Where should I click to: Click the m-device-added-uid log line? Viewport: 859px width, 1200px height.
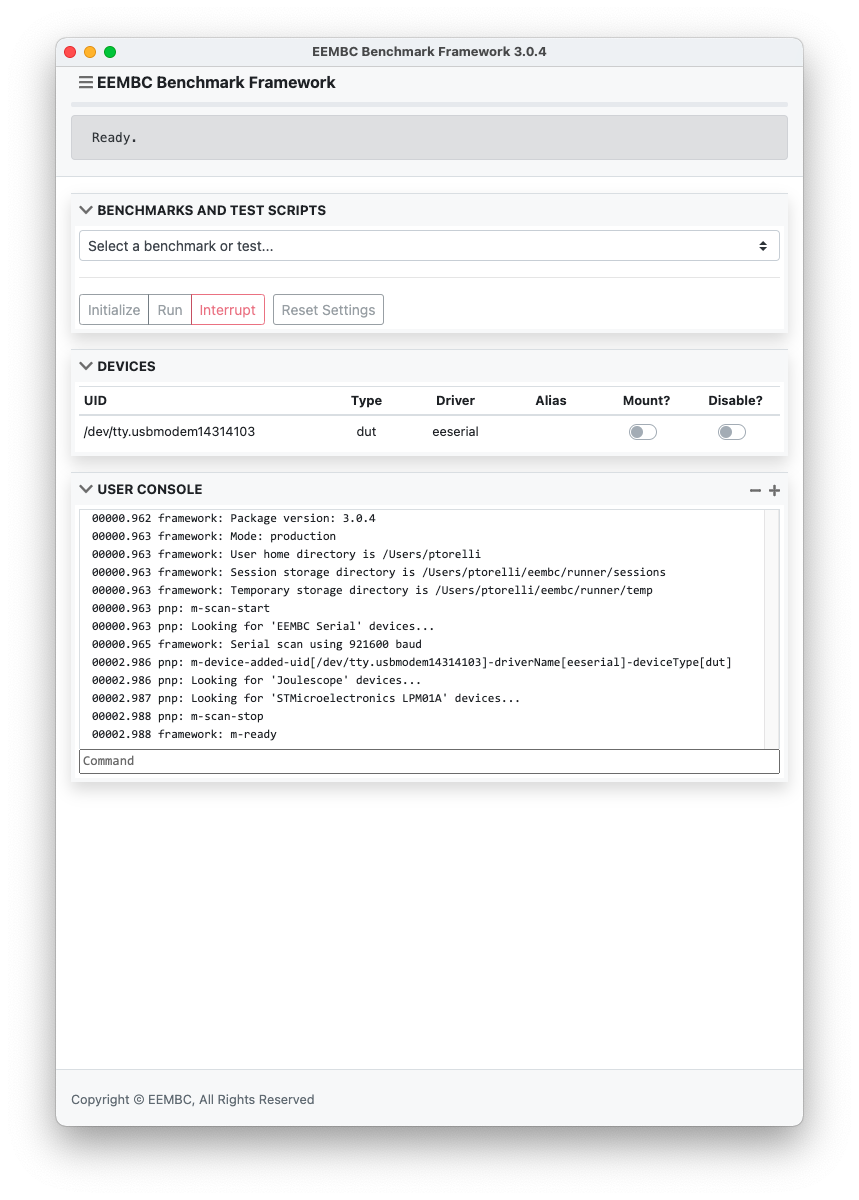tap(411, 662)
